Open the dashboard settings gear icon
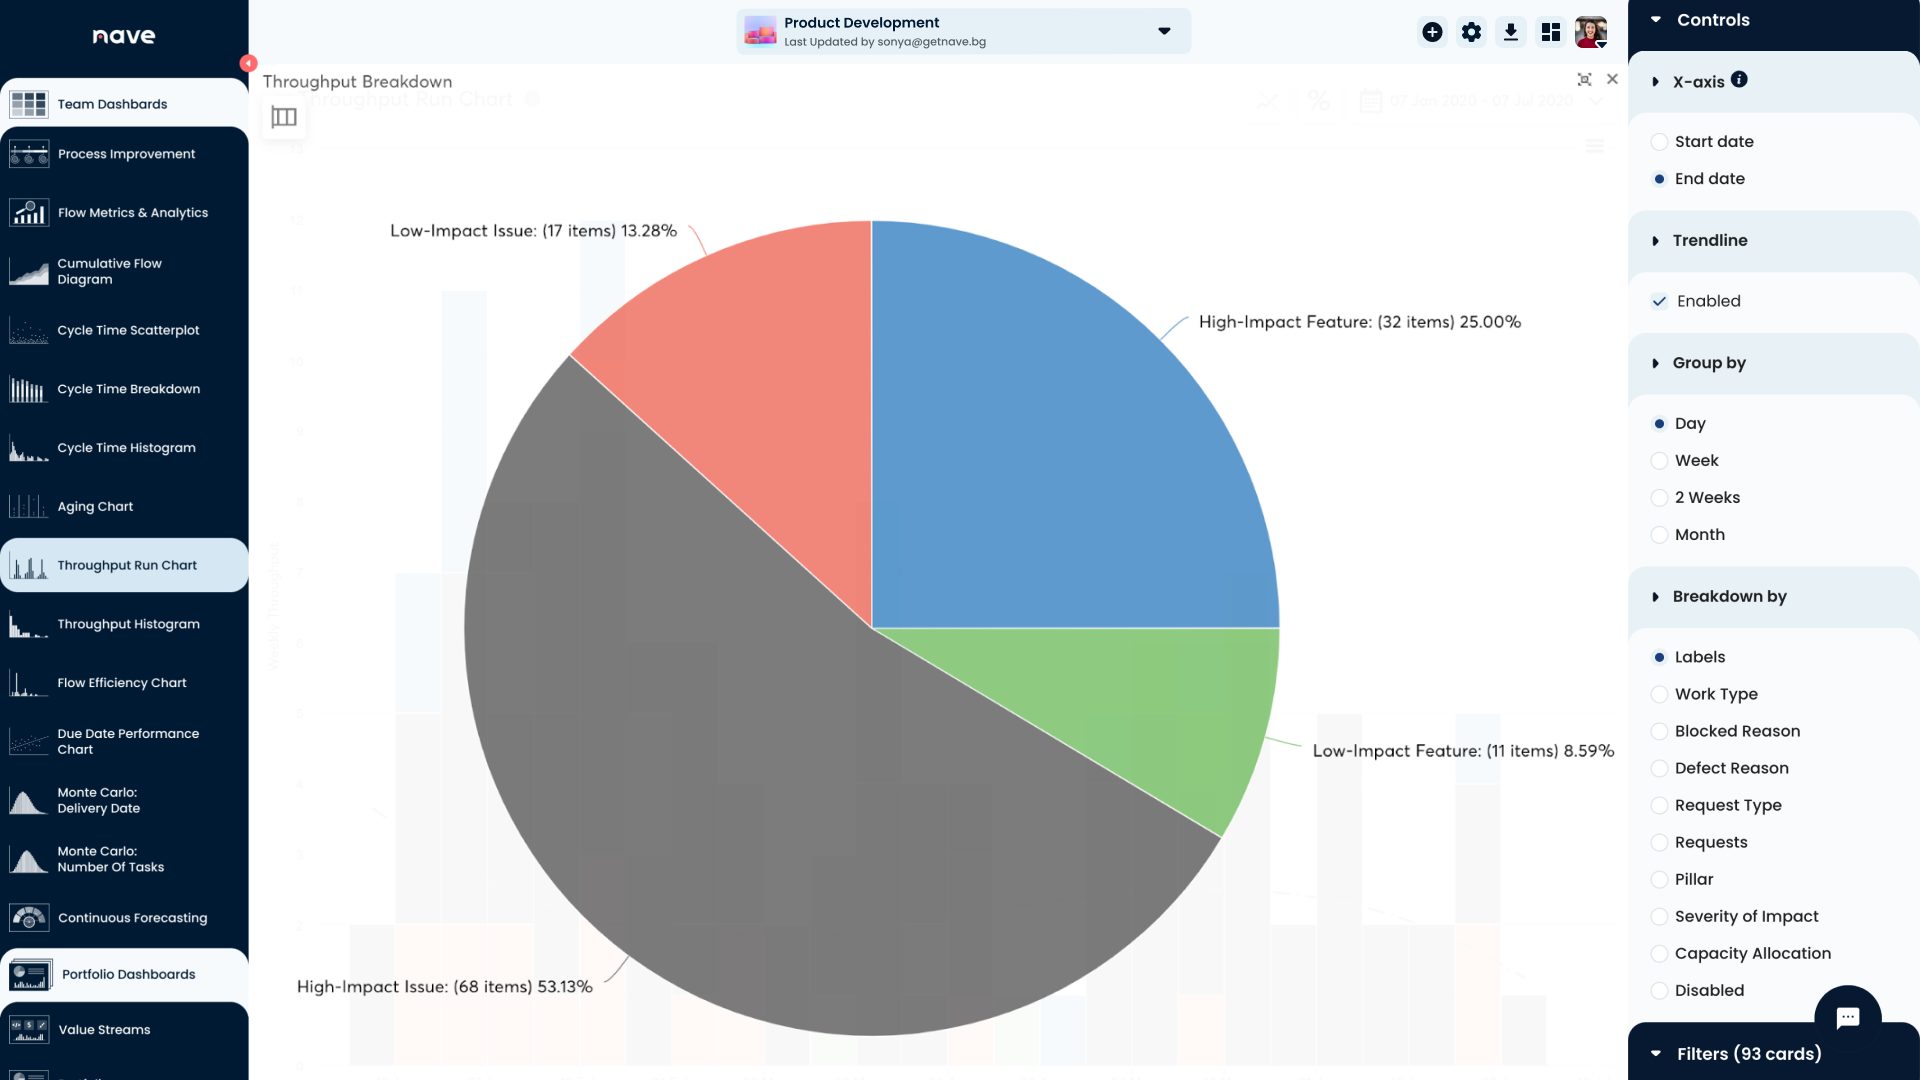 pos(1471,31)
